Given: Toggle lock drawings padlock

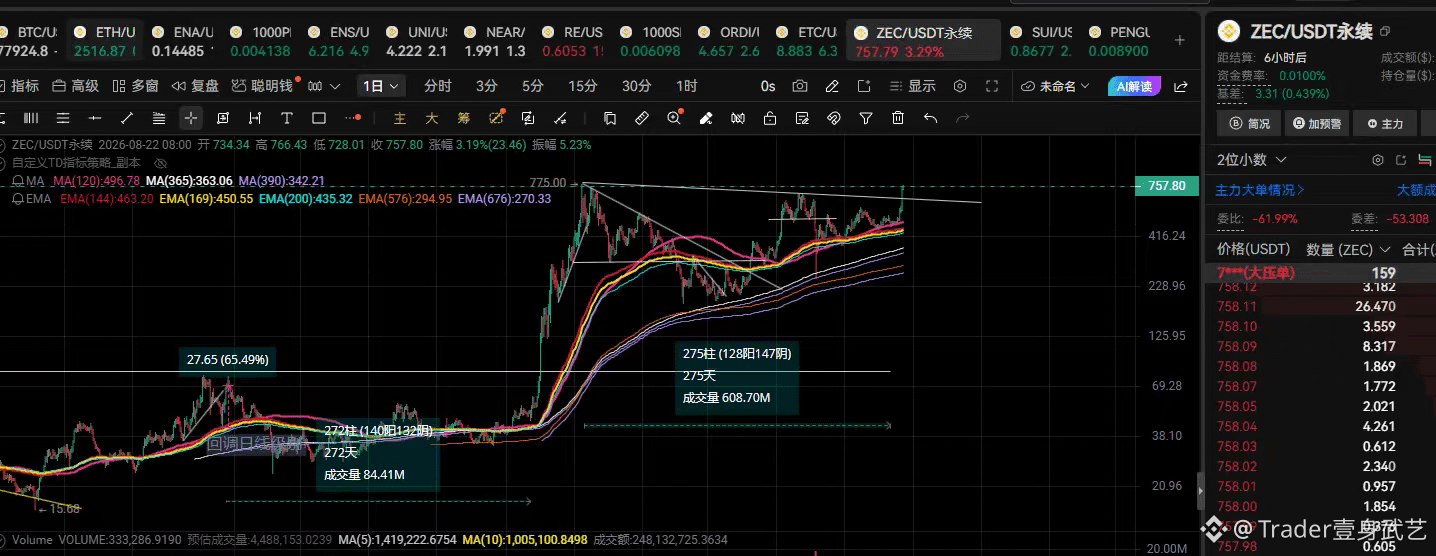Looking at the screenshot, I should pos(770,118).
